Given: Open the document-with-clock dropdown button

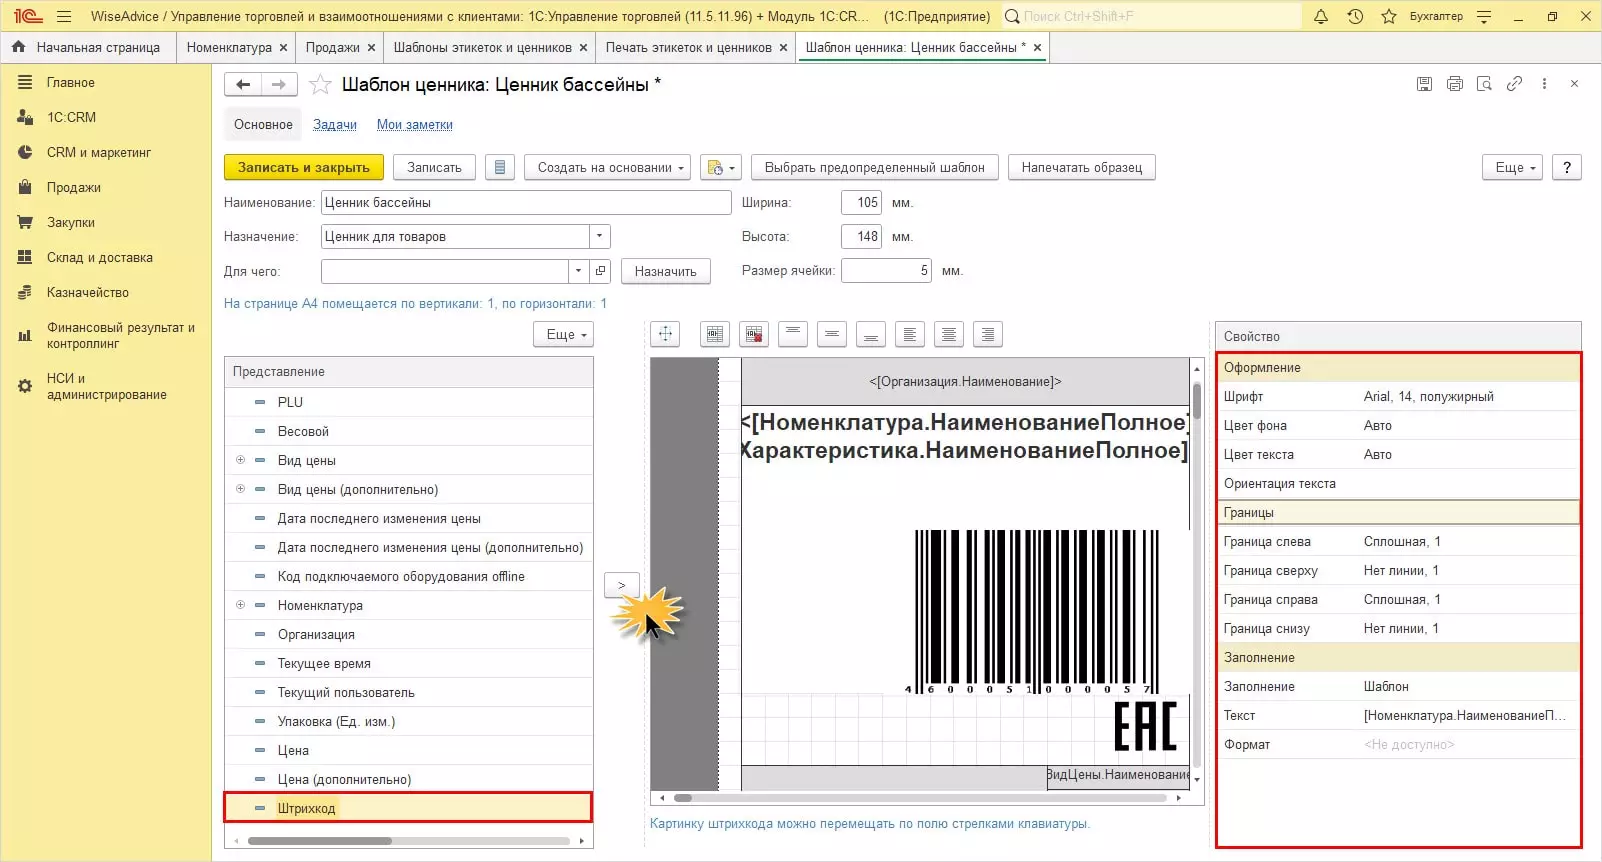Looking at the screenshot, I should pyautogui.click(x=721, y=168).
